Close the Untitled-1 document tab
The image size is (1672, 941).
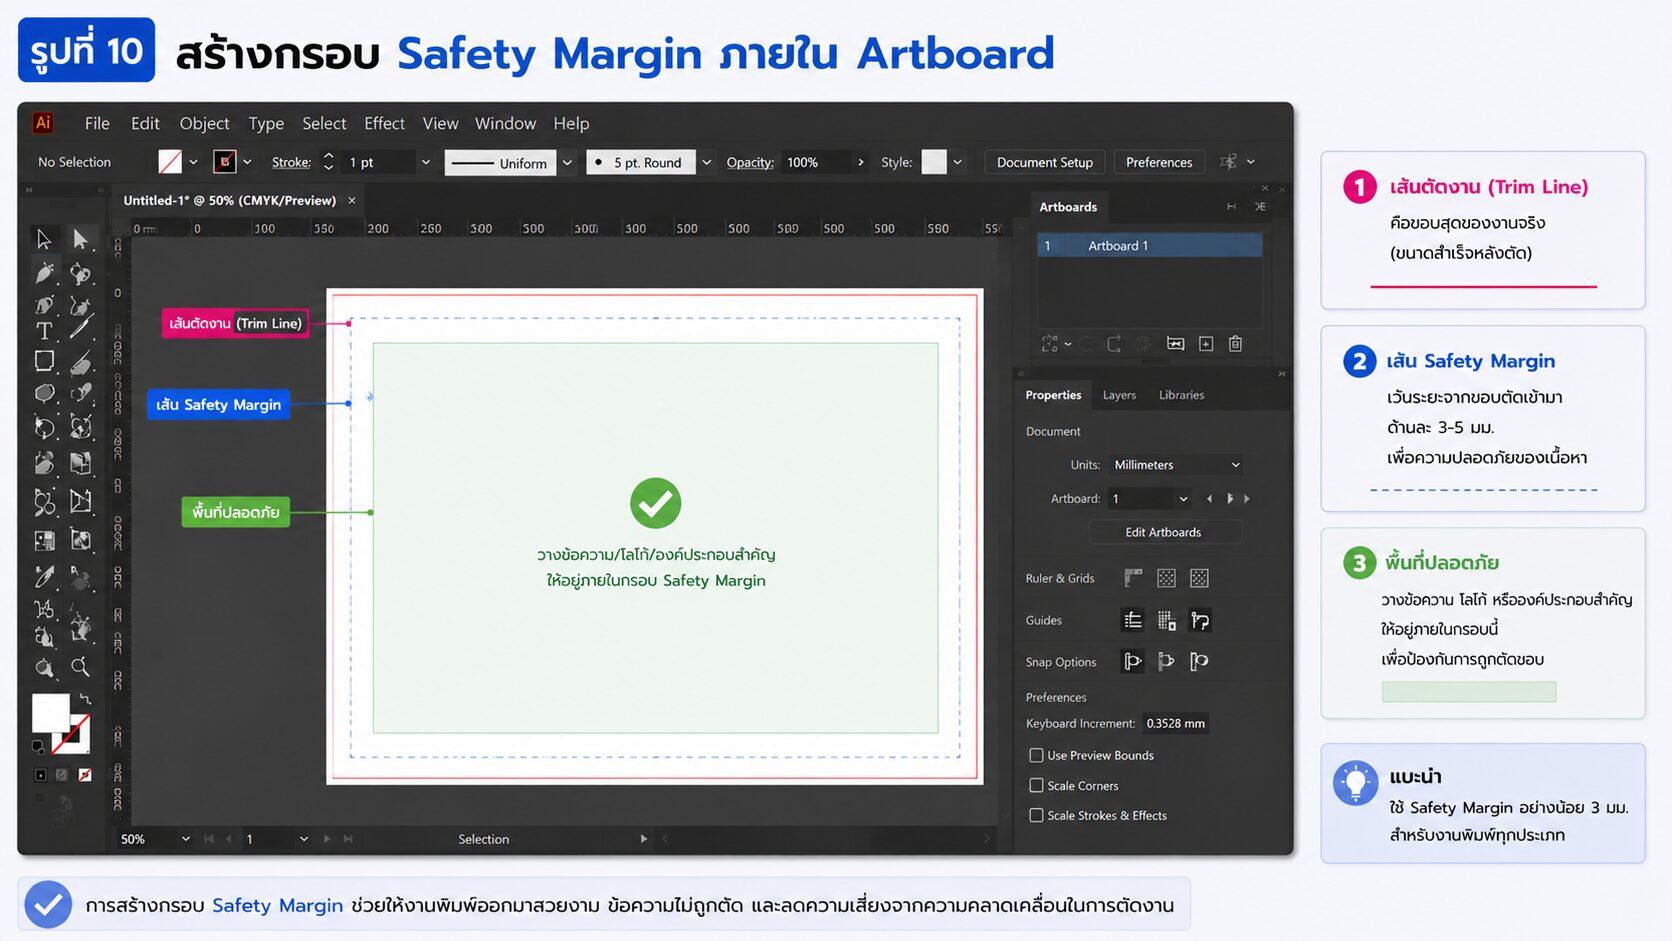(x=352, y=200)
